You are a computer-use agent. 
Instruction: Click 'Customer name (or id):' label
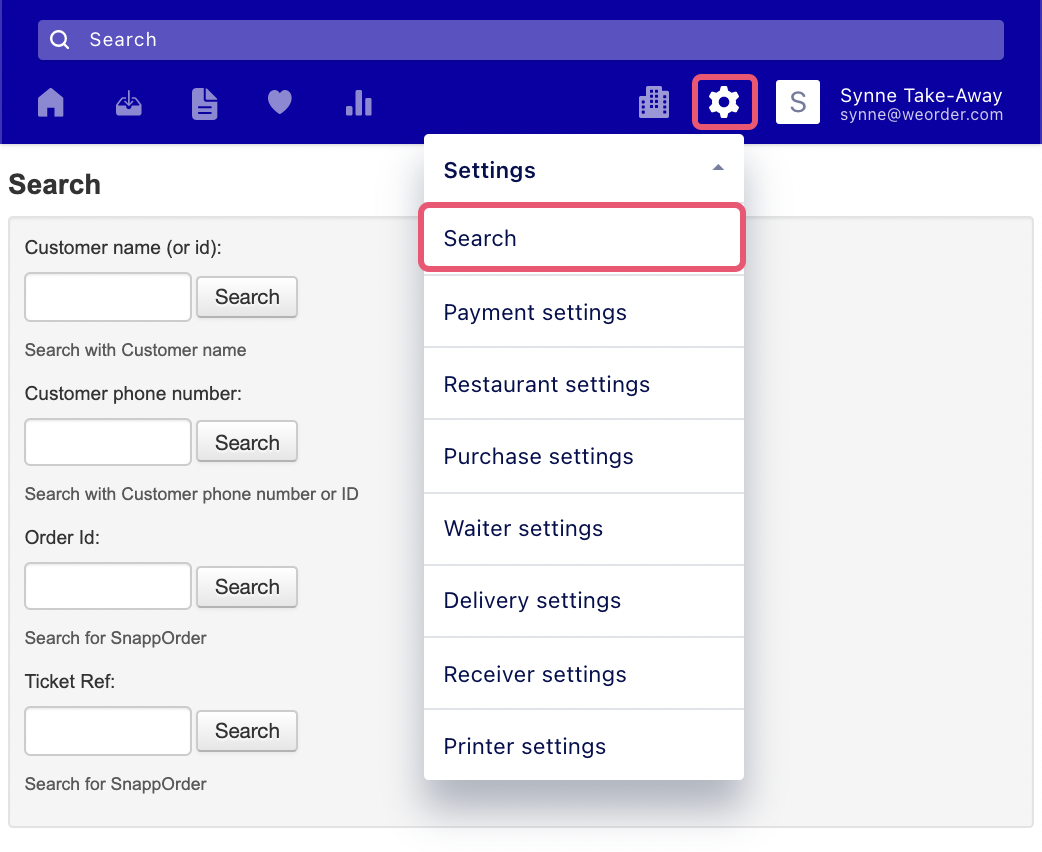pos(123,248)
